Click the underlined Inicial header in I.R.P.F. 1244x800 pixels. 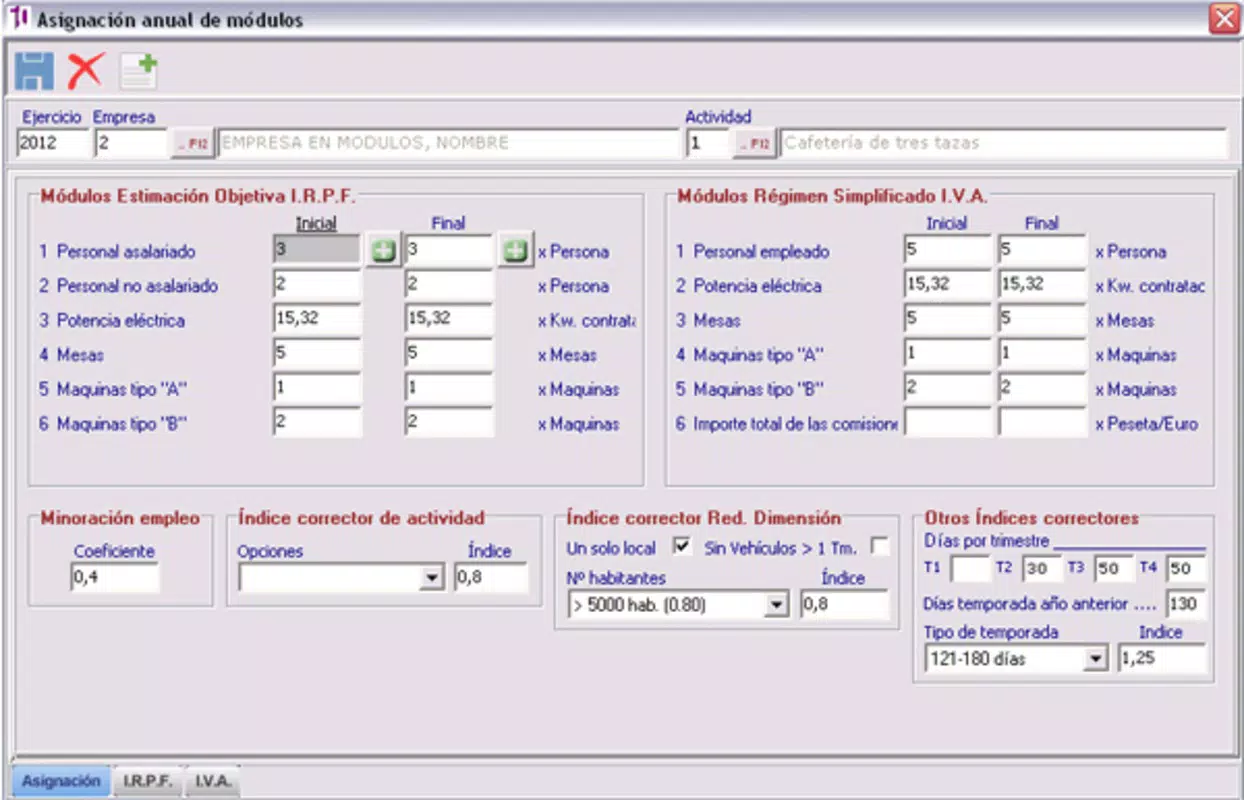(316, 224)
